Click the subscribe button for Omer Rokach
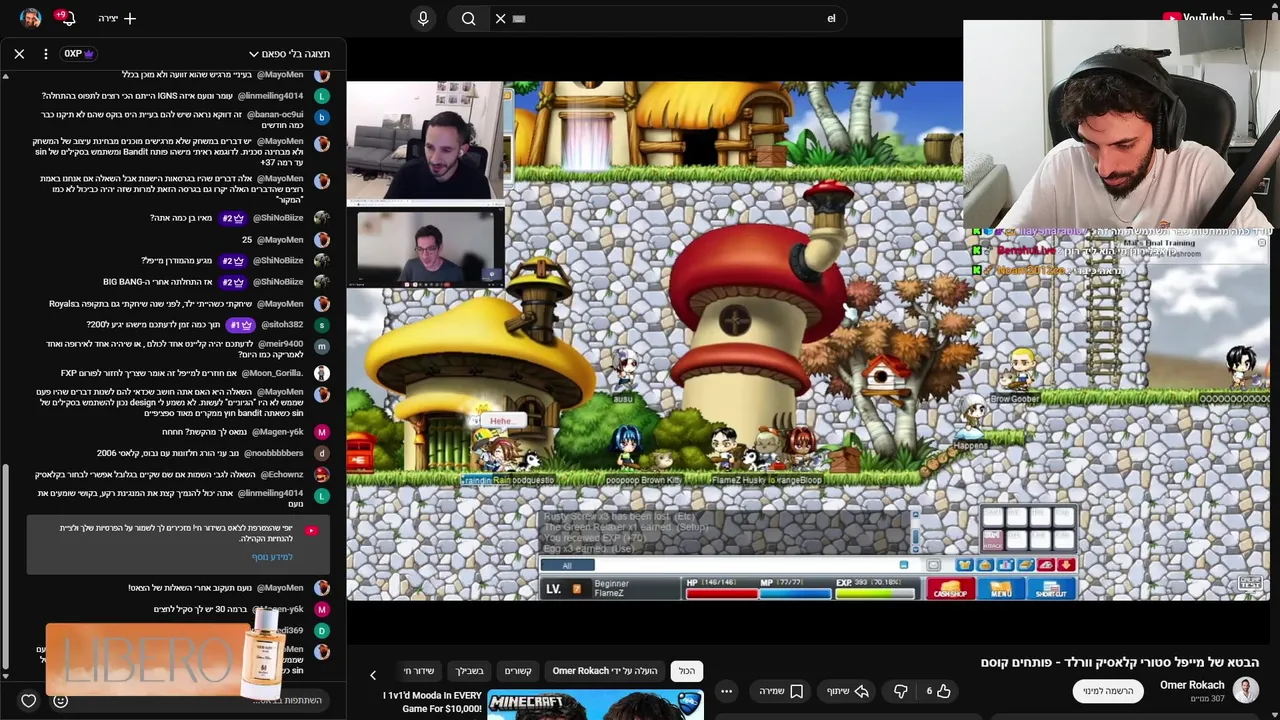 (1108, 691)
